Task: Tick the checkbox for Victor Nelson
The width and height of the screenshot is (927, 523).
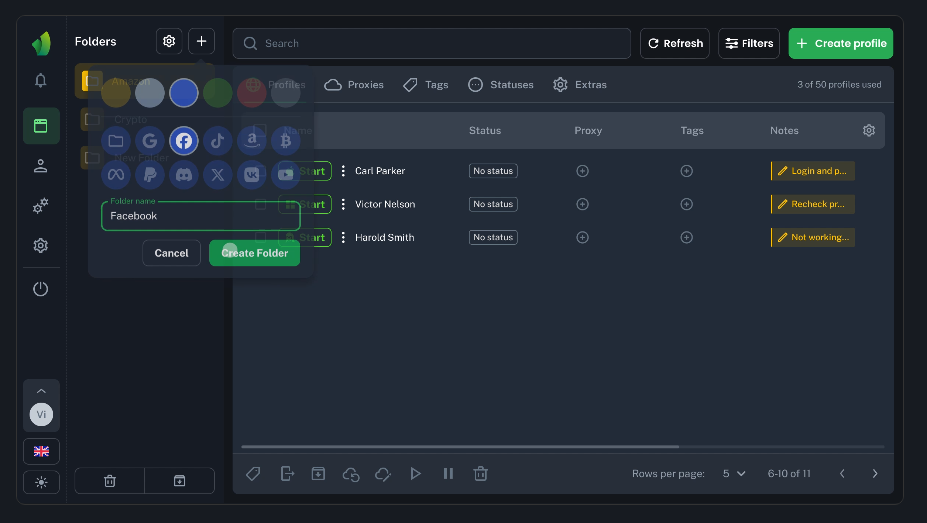Action: click(x=261, y=204)
